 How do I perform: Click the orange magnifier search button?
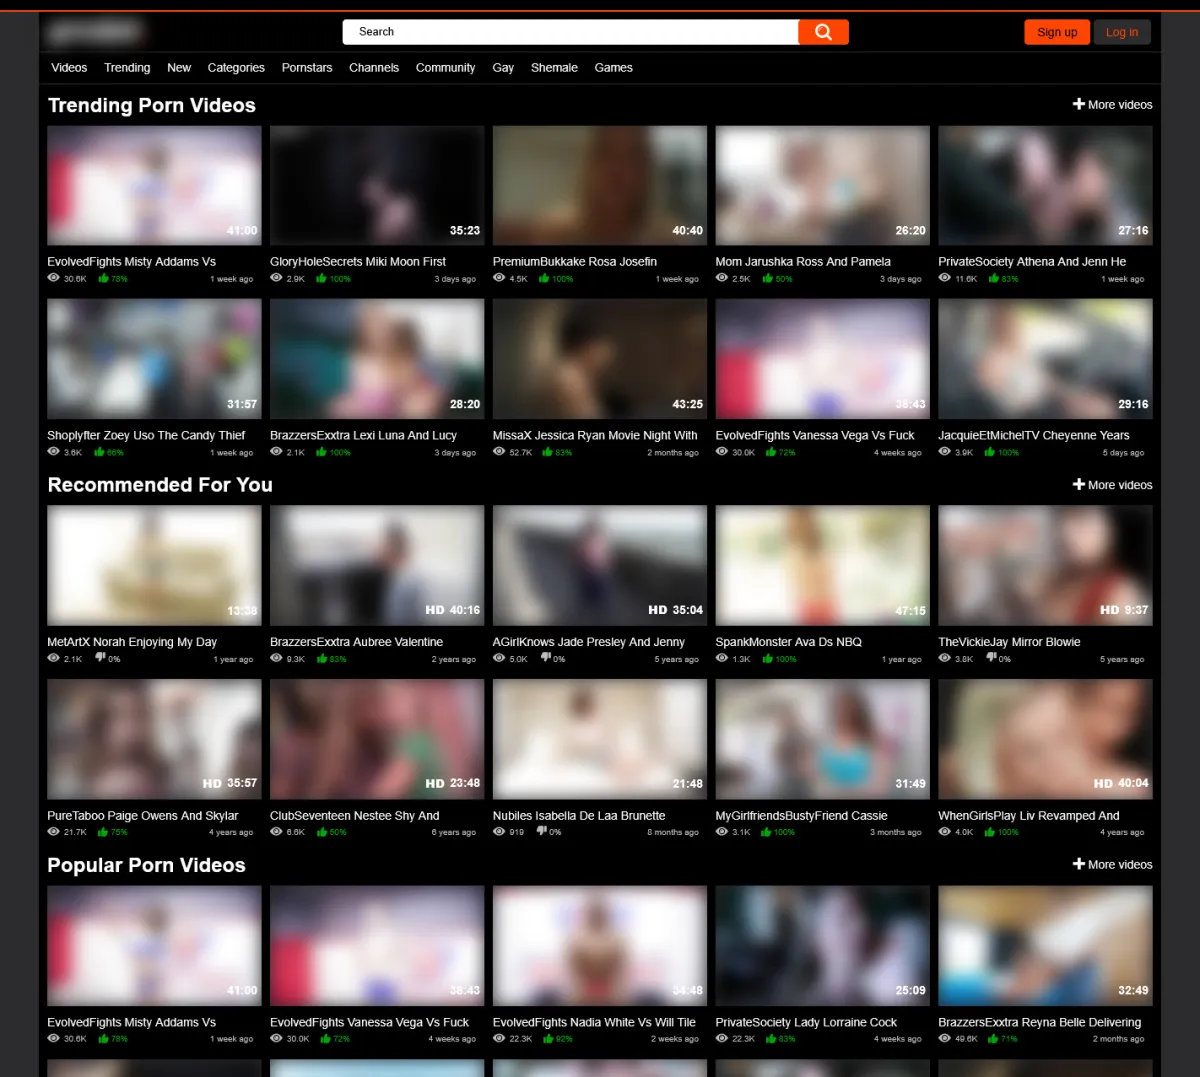(823, 32)
